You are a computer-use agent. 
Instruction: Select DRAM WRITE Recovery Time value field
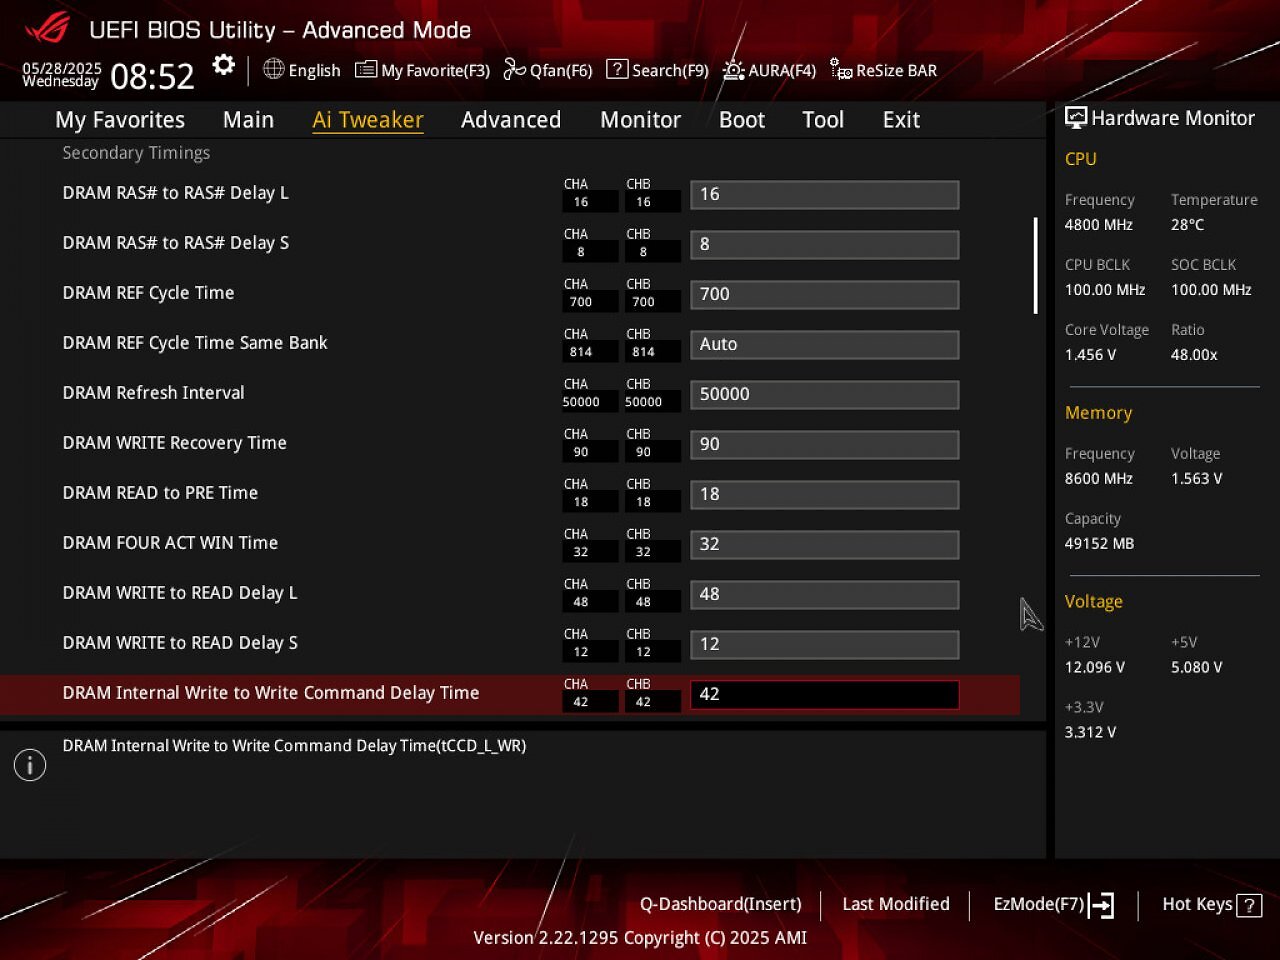[825, 444]
